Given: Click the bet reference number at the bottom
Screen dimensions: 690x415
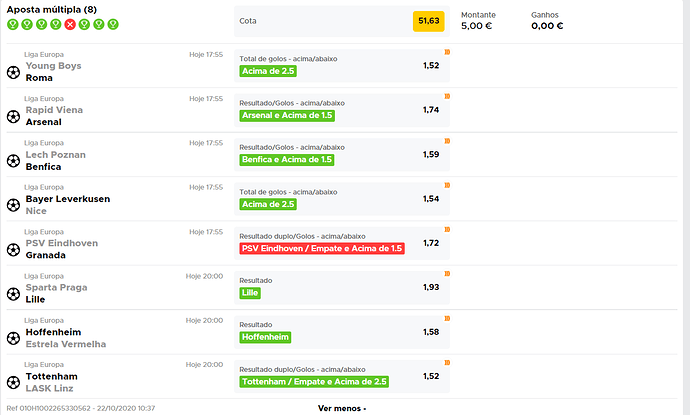Looking at the screenshot, I should click(x=81, y=408).
